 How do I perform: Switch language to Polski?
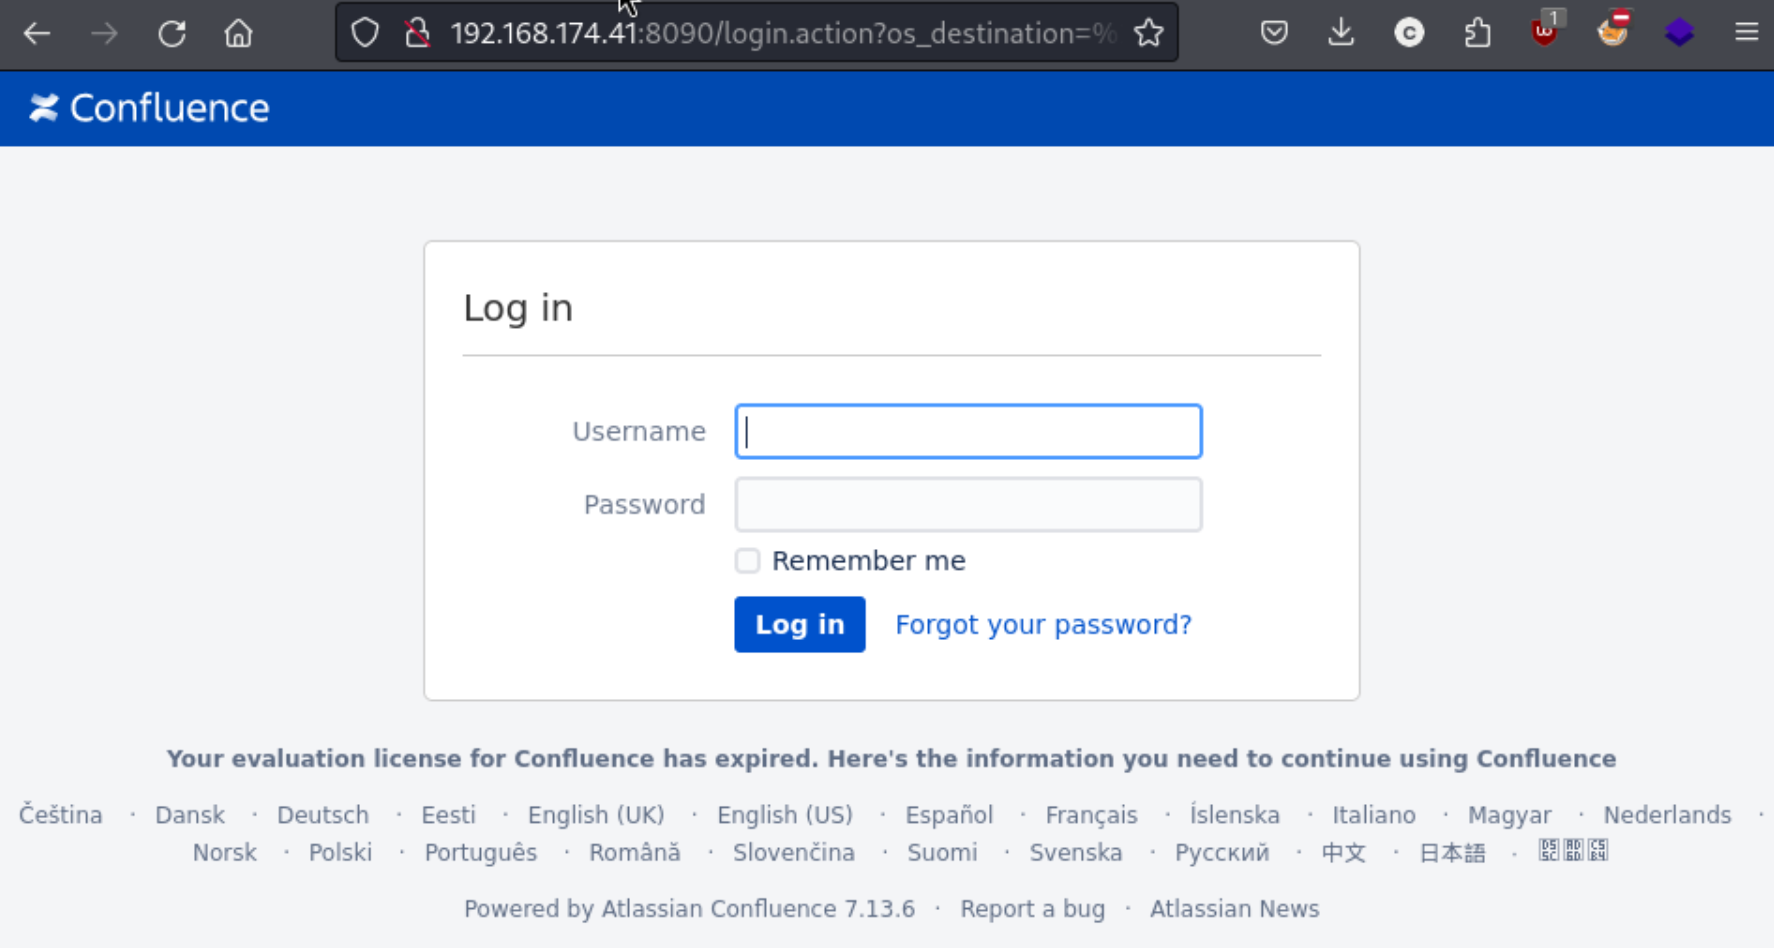(x=340, y=853)
